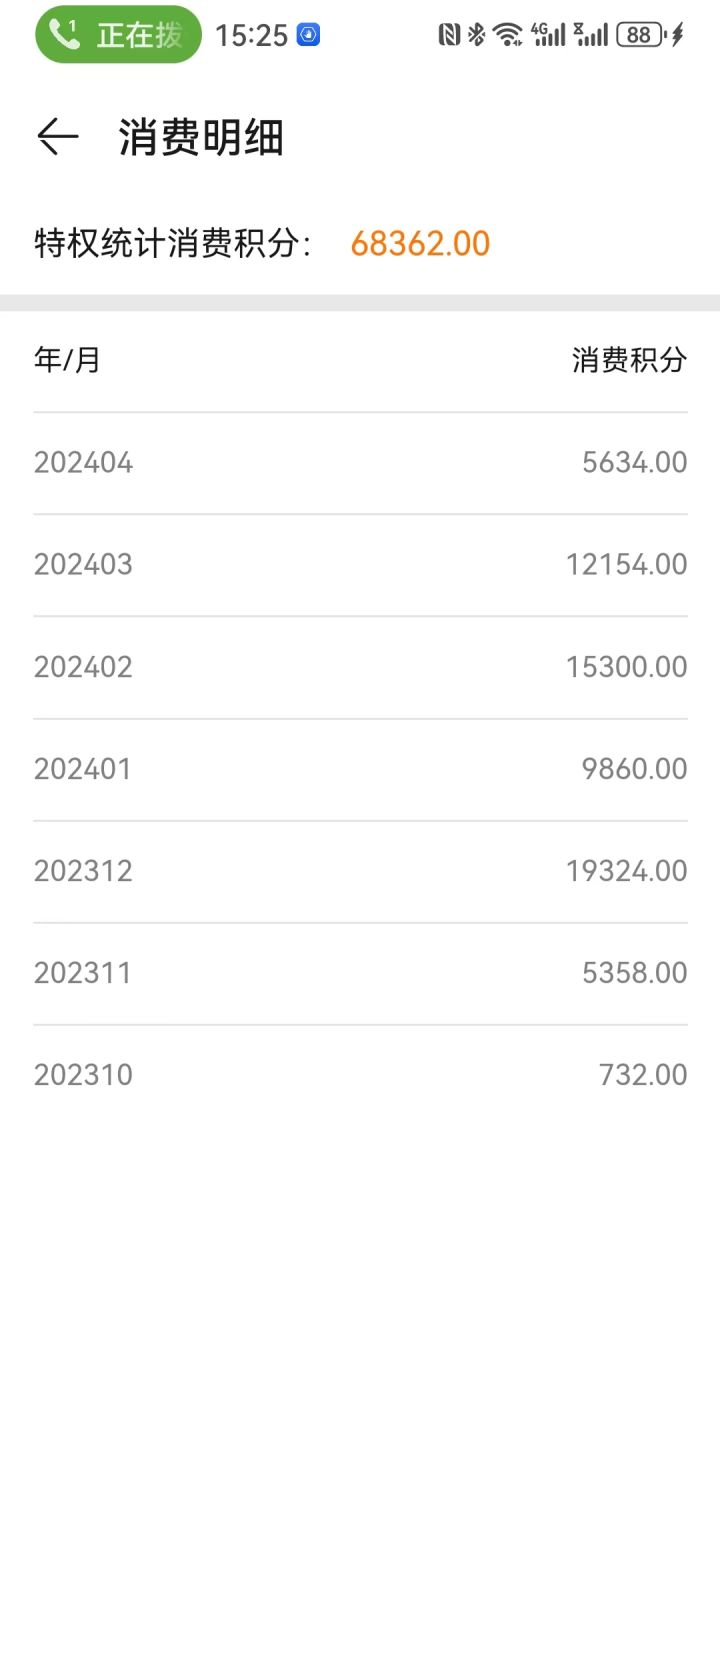
Task: Tap the 年/月 column header
Action: click(x=67, y=360)
